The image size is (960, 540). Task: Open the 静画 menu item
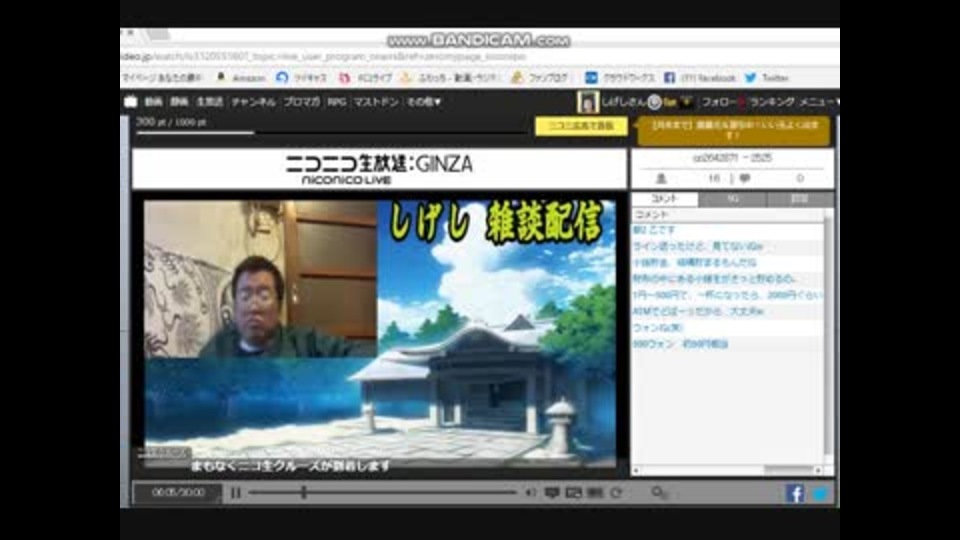click(179, 102)
